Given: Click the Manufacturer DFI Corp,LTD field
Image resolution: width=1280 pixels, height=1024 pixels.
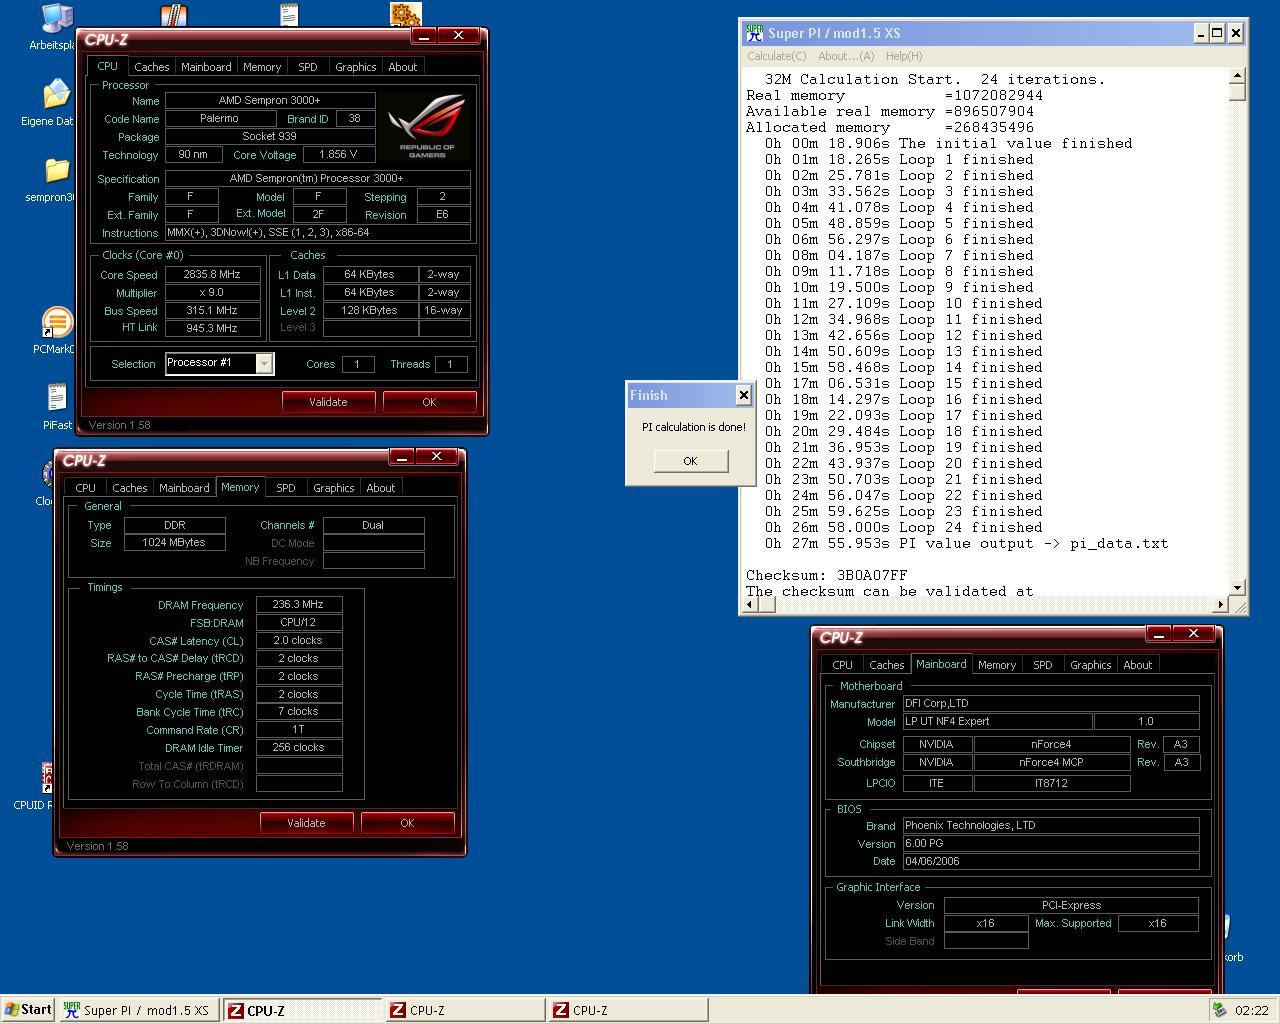Looking at the screenshot, I should pos(1050,703).
